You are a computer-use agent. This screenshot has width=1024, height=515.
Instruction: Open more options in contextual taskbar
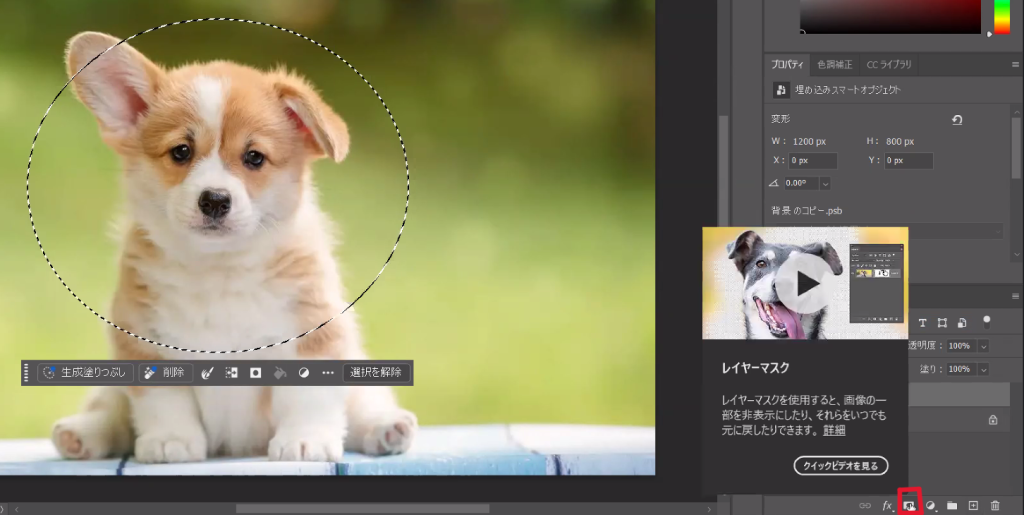(327, 373)
